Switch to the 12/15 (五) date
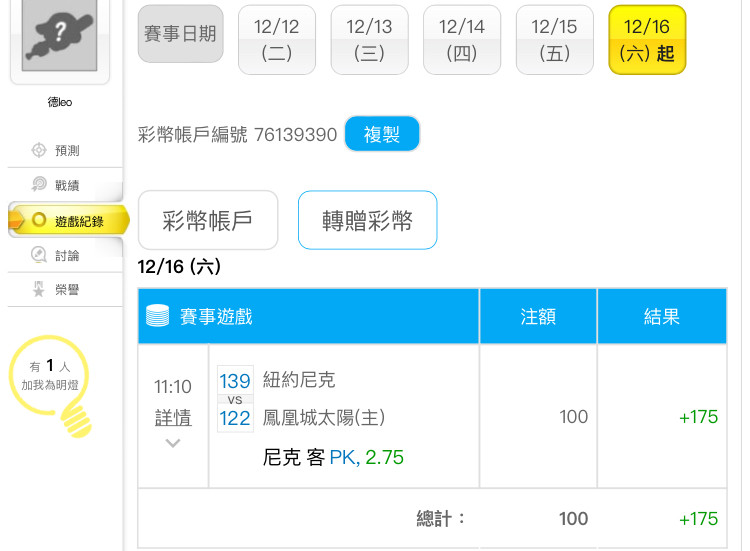750x551 pixels. [554, 40]
